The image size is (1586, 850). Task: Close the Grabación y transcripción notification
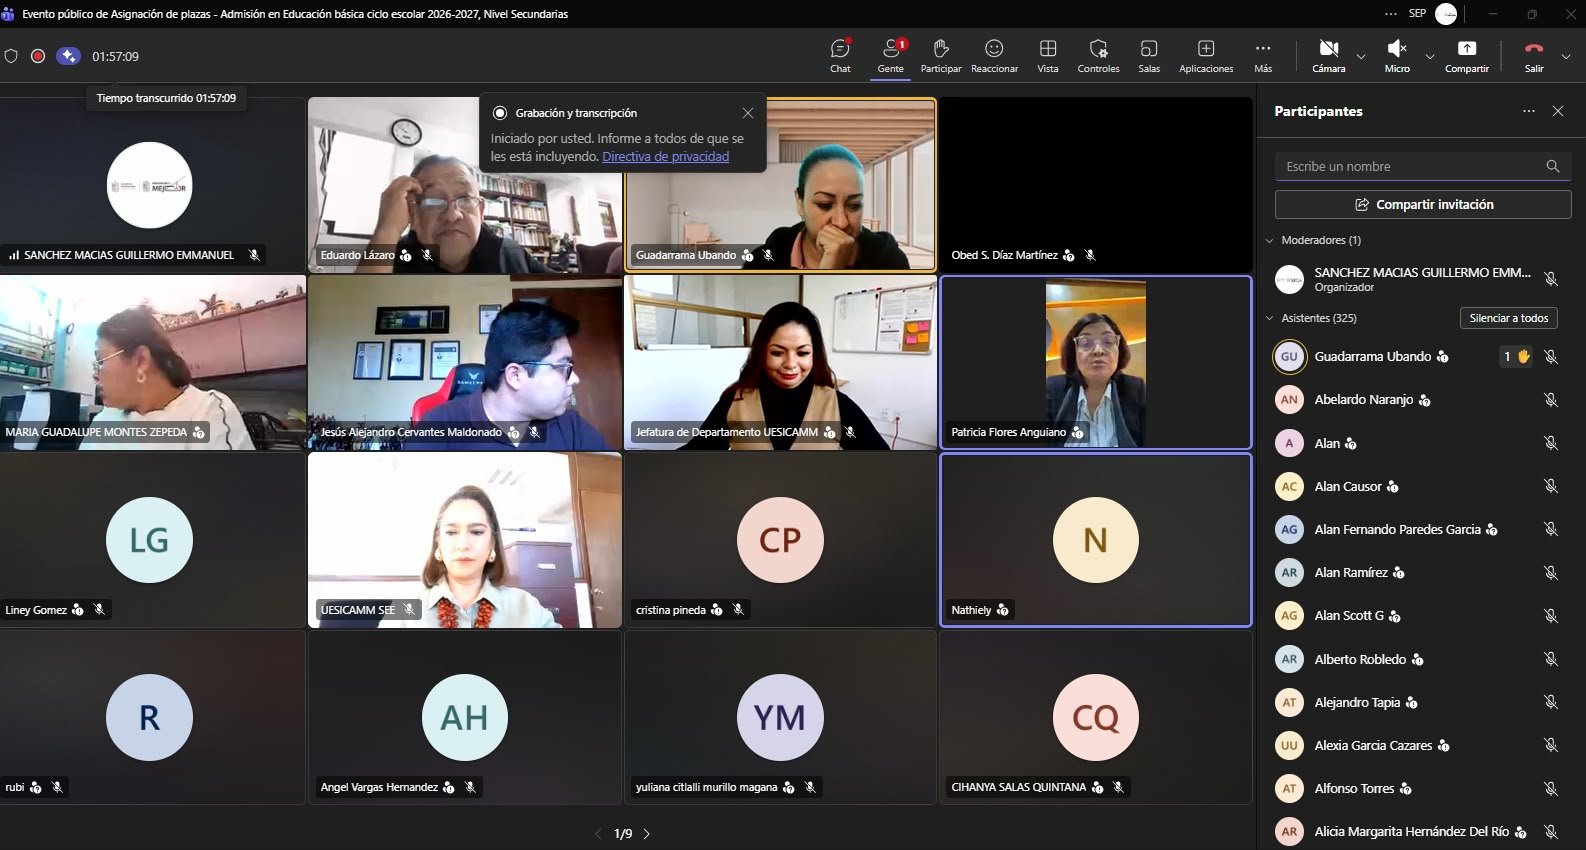(x=748, y=113)
